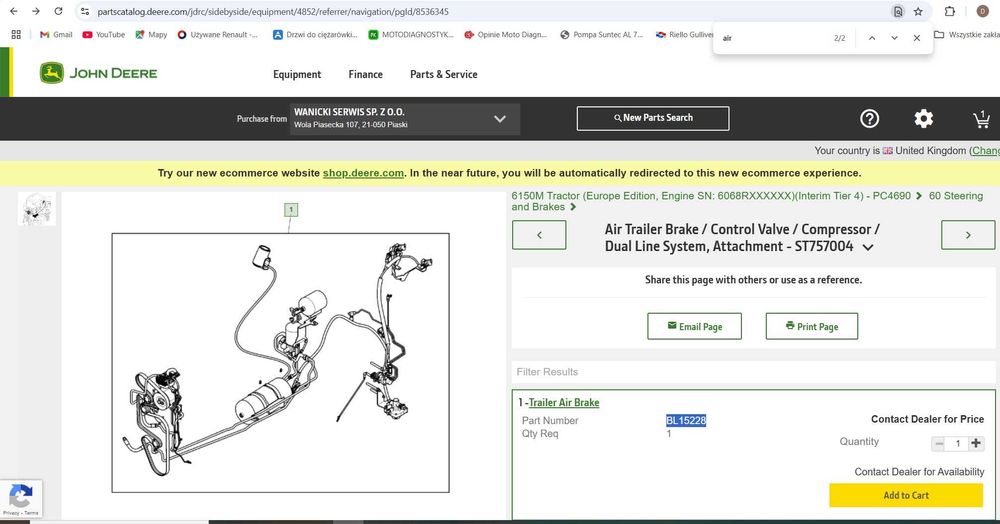Open the Trailer Air Brake part link
Image resolution: width=1000 pixels, height=524 pixels.
click(x=564, y=402)
